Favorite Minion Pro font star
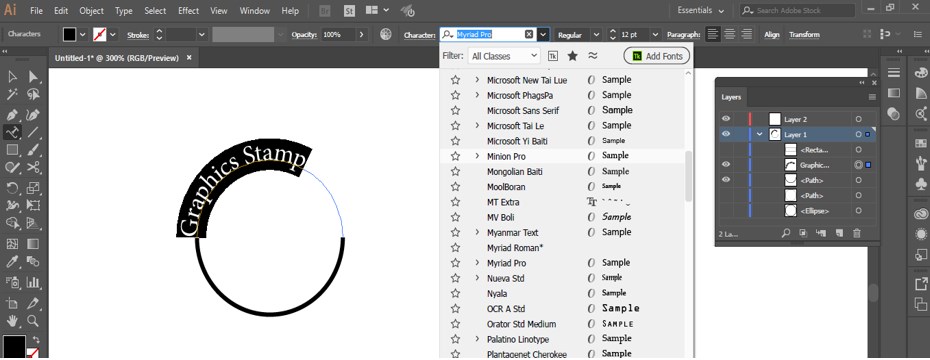Screen dimensions: 930x360 point(455,156)
